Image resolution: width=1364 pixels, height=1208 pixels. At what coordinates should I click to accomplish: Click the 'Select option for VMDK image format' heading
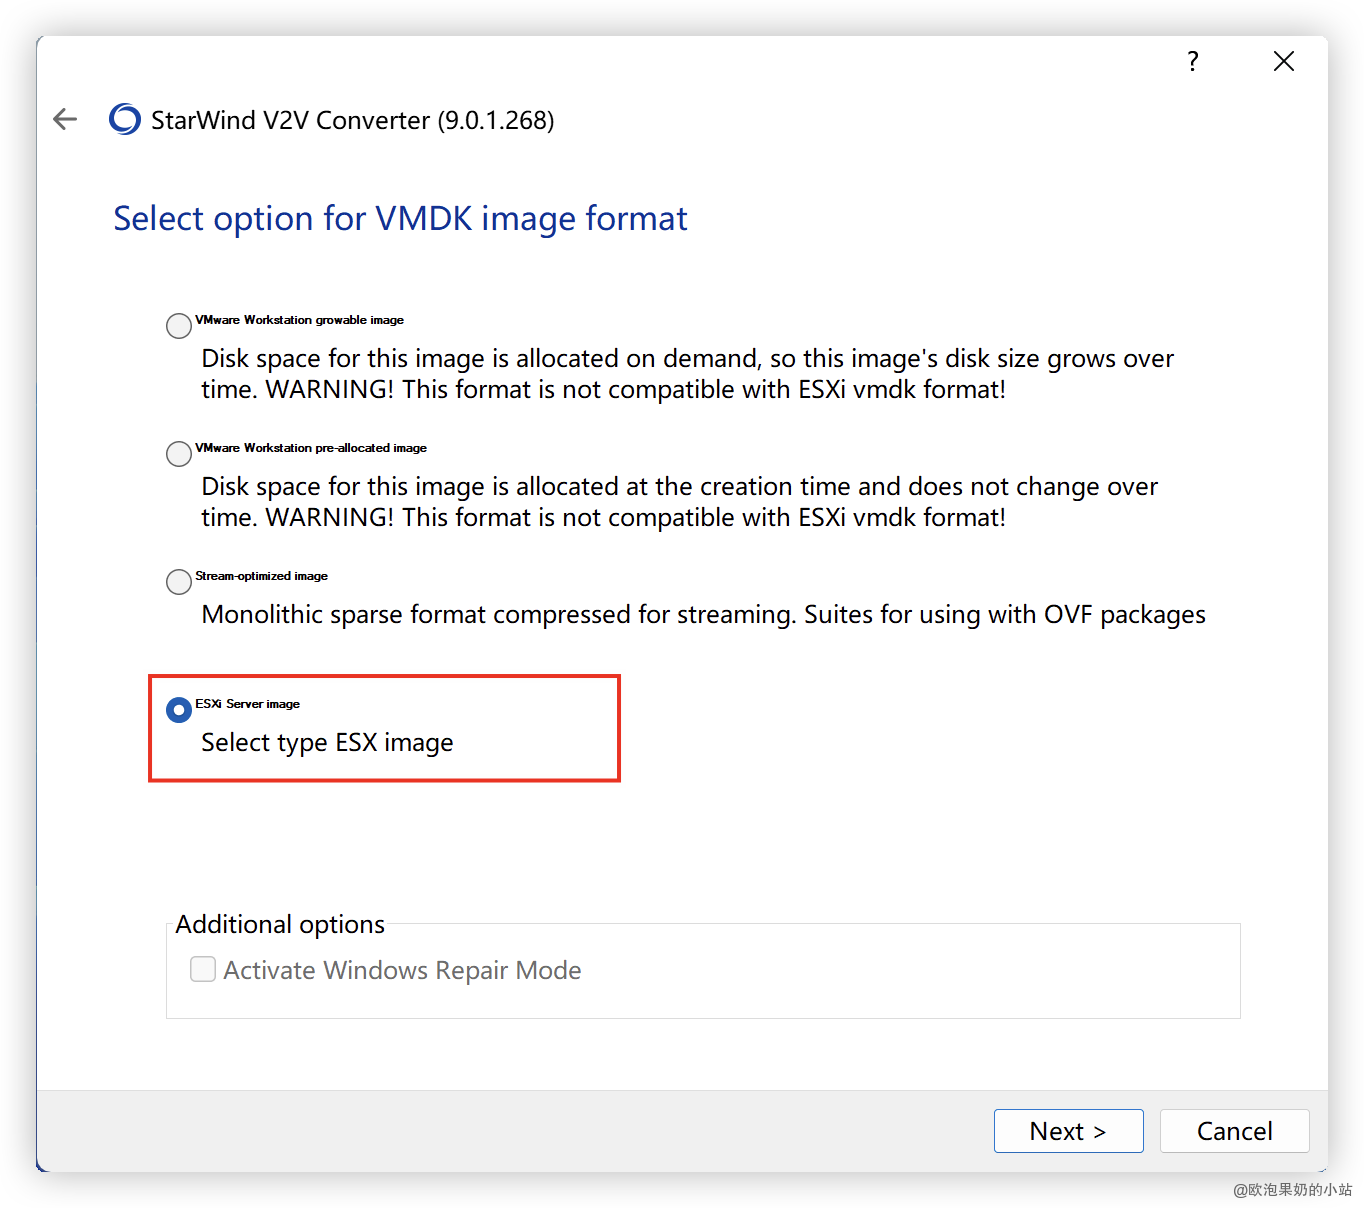pyautogui.click(x=400, y=219)
